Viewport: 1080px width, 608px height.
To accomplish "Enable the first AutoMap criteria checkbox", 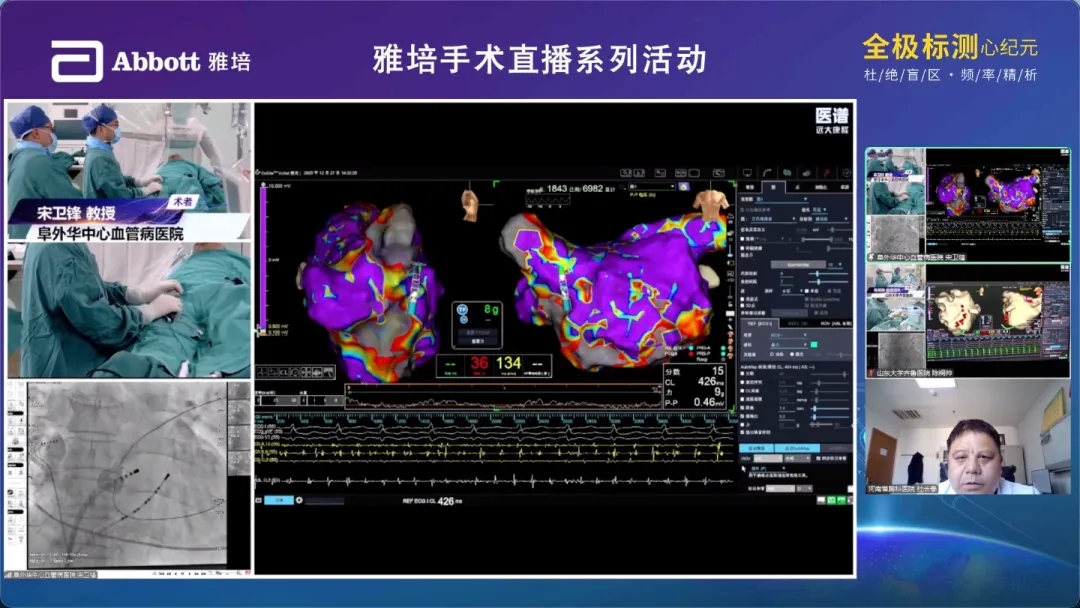I will pyautogui.click(x=743, y=374).
